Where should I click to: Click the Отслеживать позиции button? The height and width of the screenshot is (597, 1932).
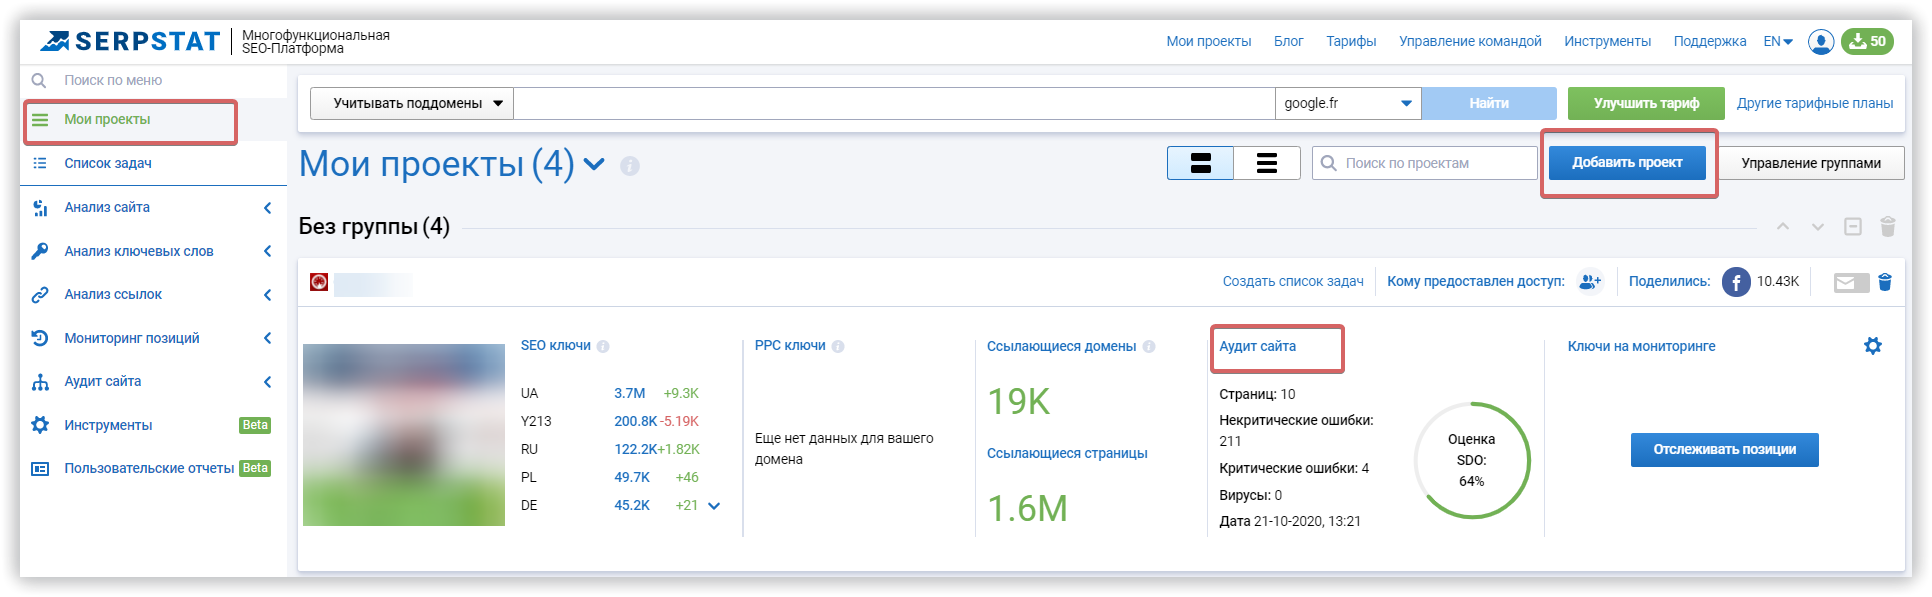click(1724, 449)
